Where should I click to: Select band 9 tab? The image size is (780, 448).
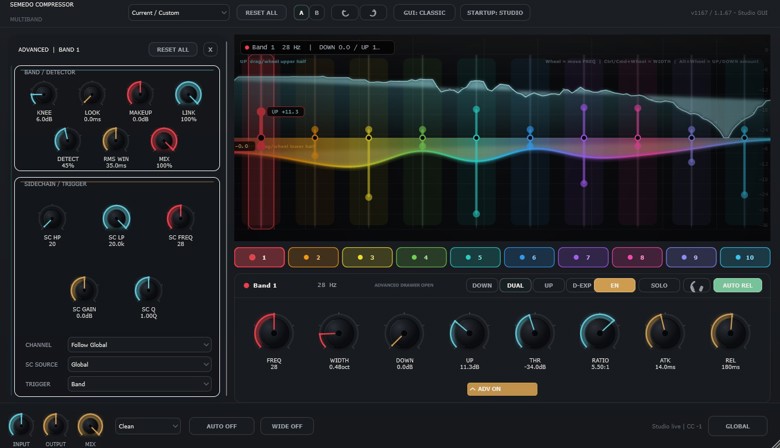click(x=691, y=258)
